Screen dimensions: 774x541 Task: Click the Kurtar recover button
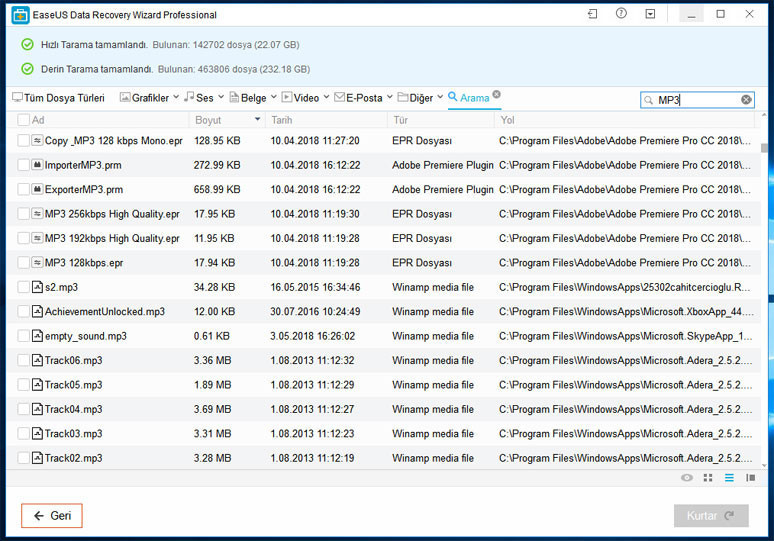click(711, 516)
